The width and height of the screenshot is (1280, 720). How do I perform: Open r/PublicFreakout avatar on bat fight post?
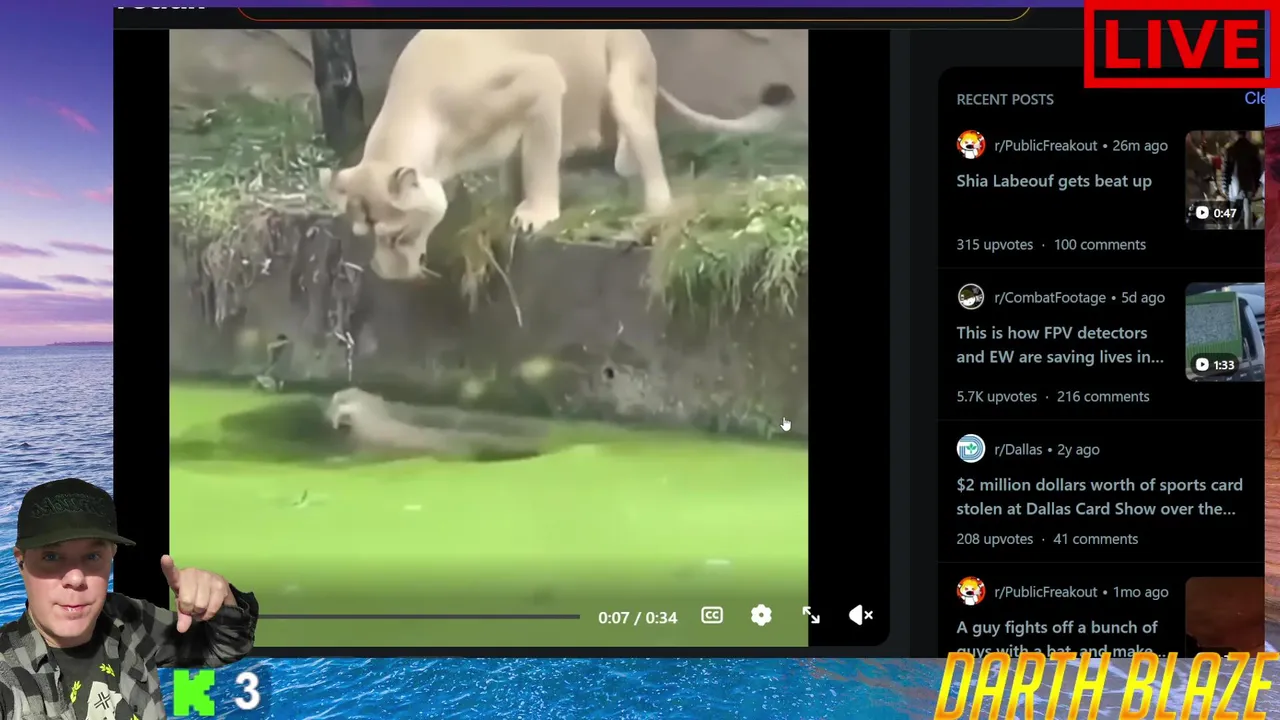(970, 591)
